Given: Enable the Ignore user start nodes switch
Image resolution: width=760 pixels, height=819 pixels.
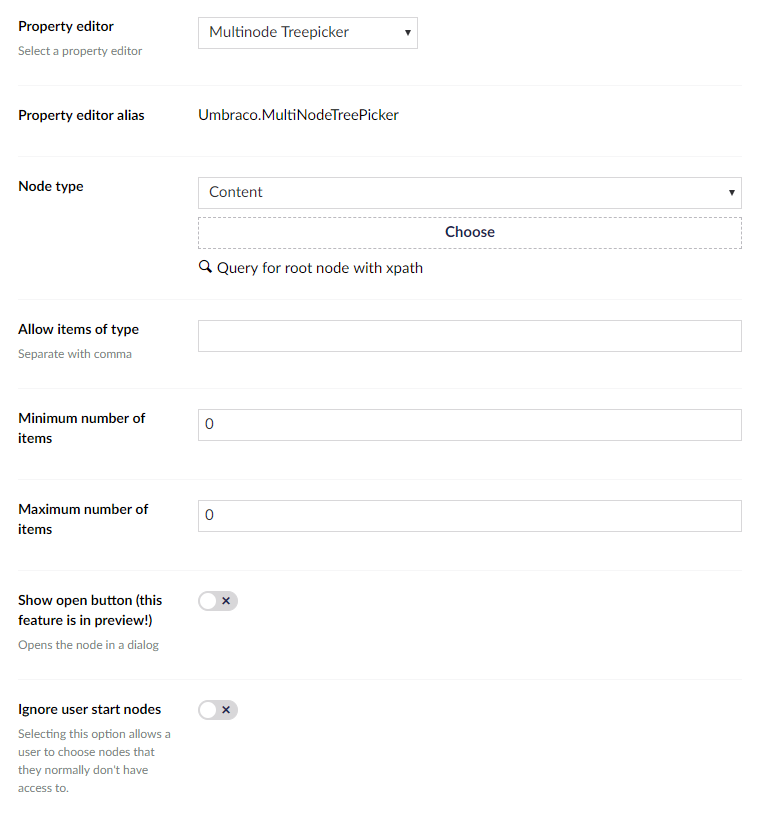Looking at the screenshot, I should [x=218, y=710].
